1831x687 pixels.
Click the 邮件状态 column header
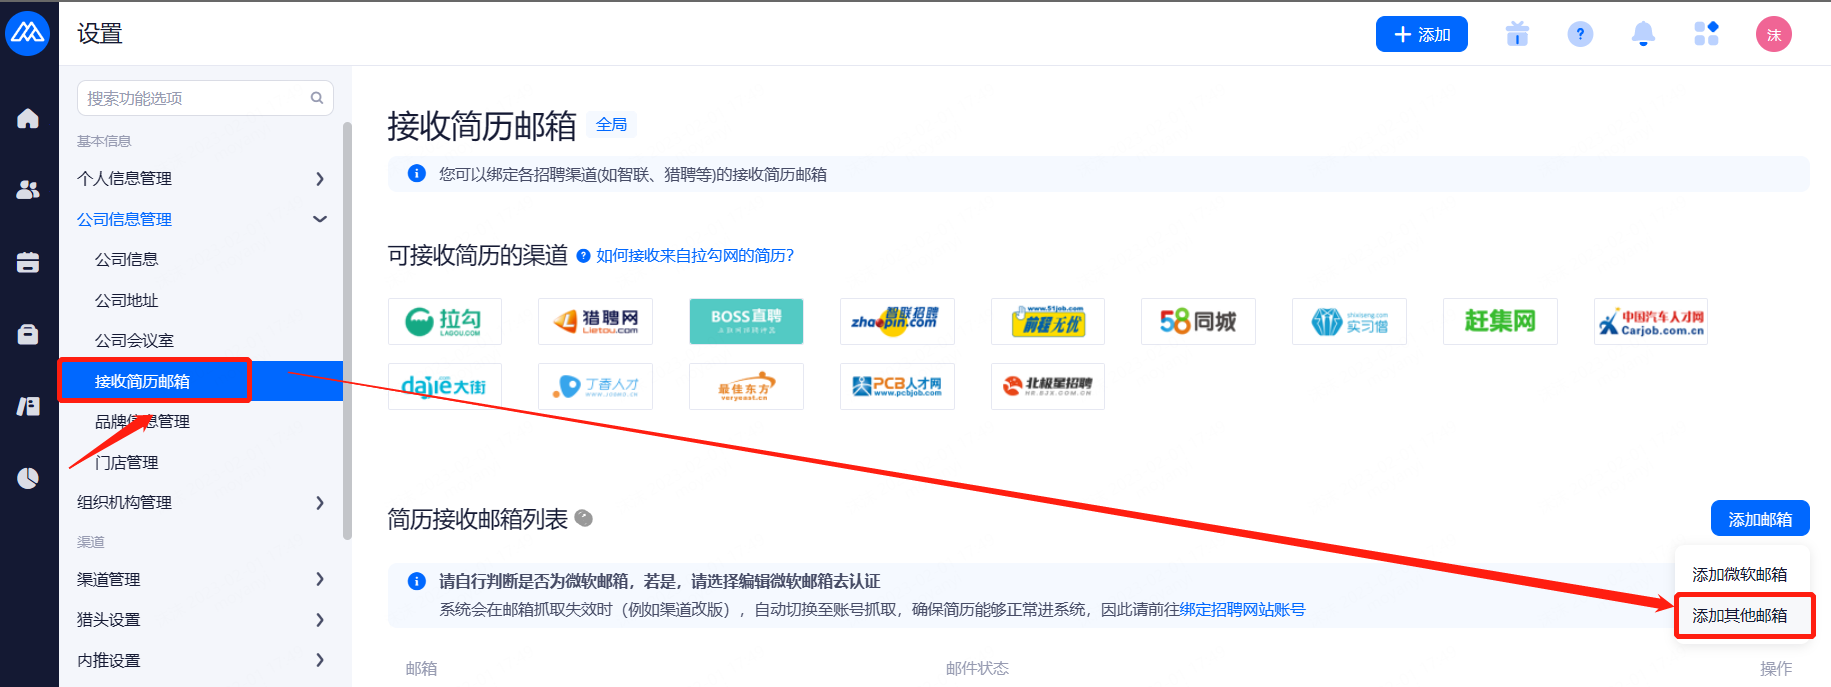coord(977,668)
